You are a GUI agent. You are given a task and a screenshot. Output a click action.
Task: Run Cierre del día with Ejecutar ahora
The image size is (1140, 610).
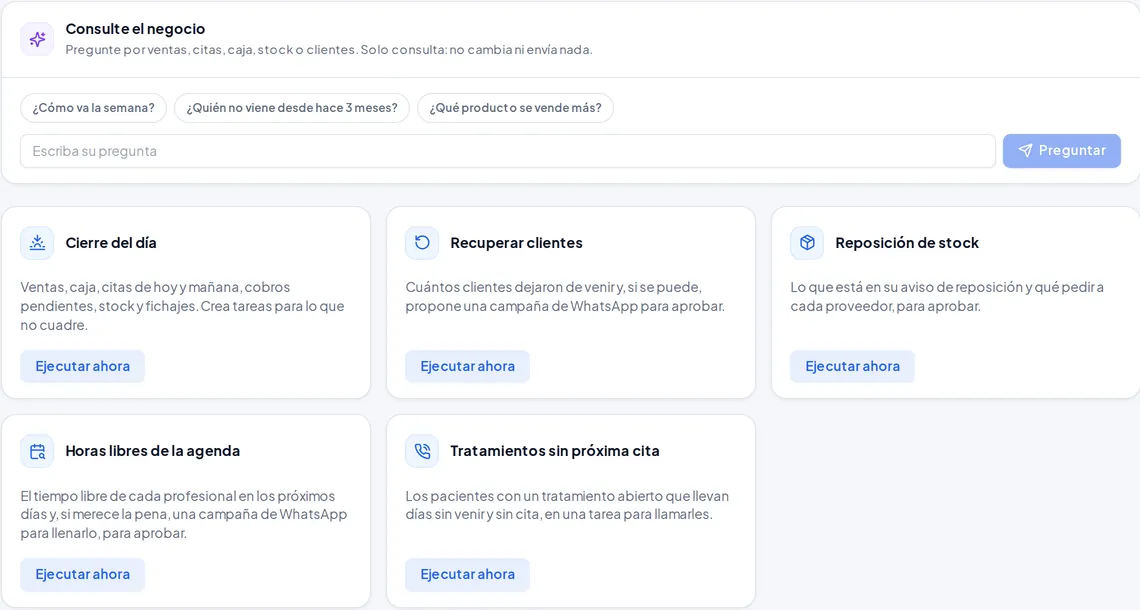pyautogui.click(x=82, y=366)
